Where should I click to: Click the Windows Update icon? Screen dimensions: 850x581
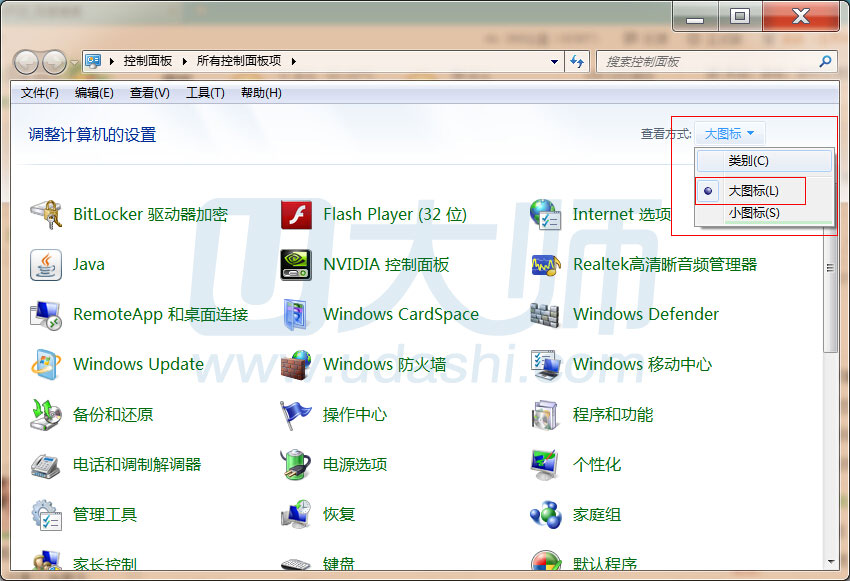click(x=46, y=364)
